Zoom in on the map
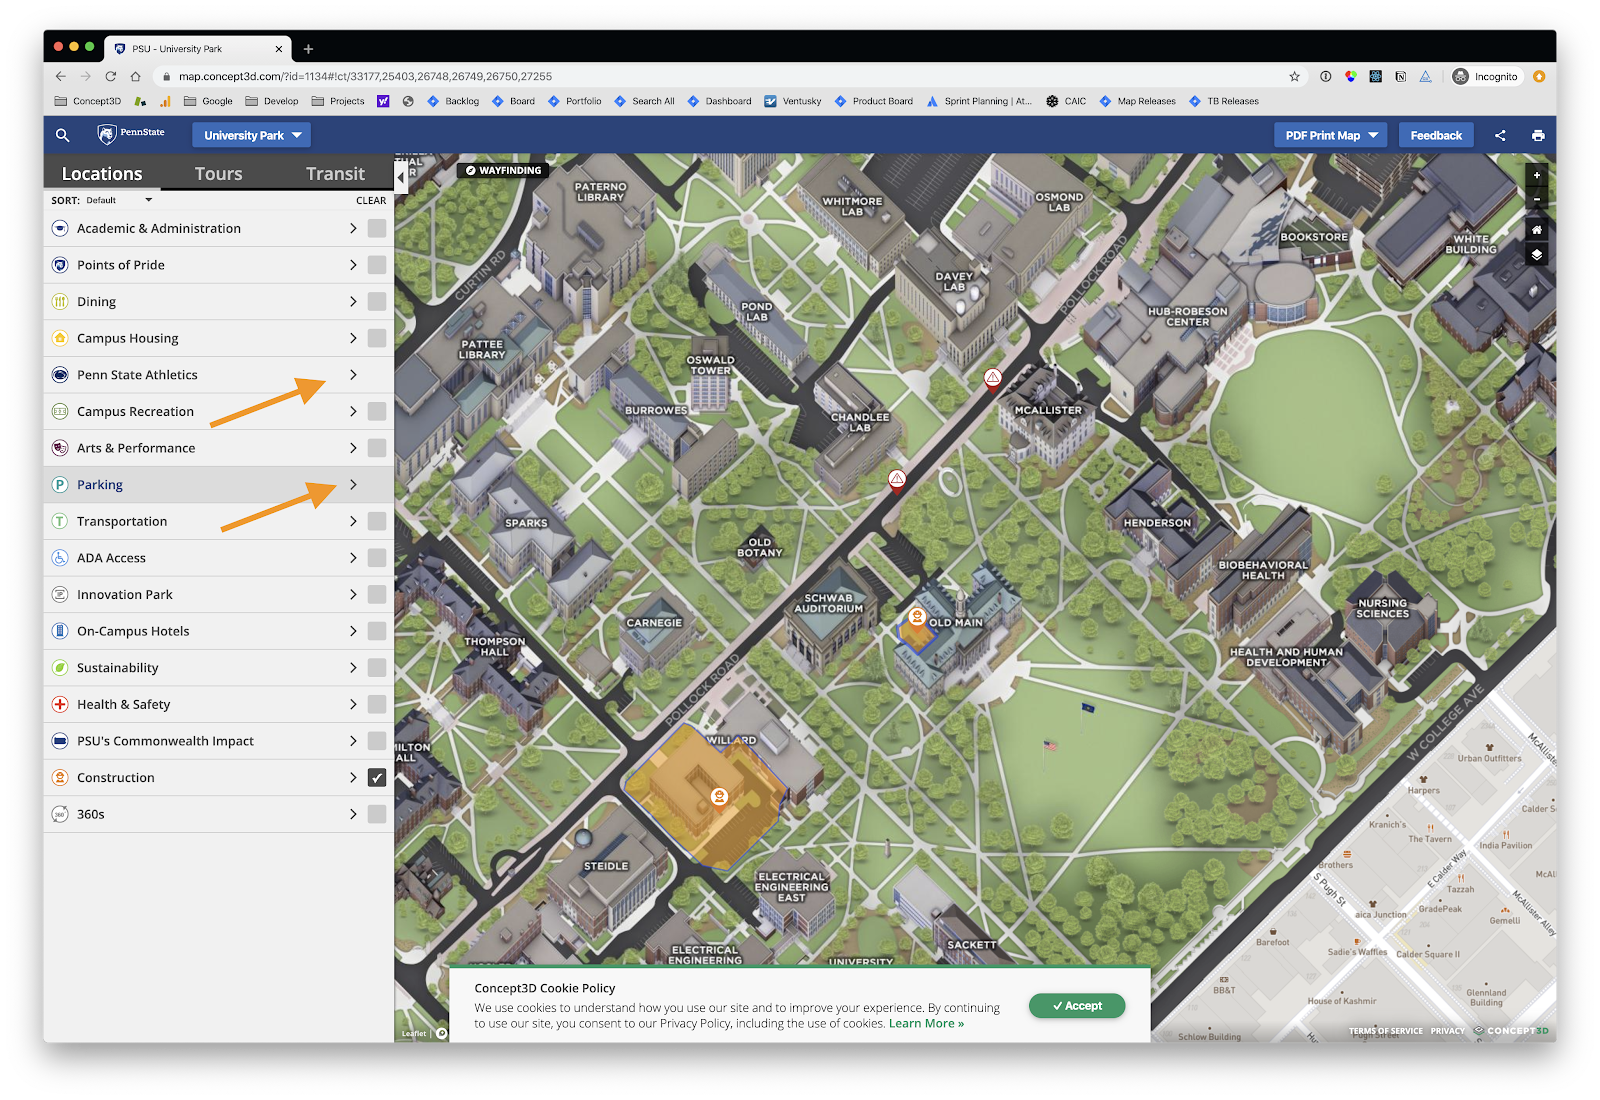 1537,175
